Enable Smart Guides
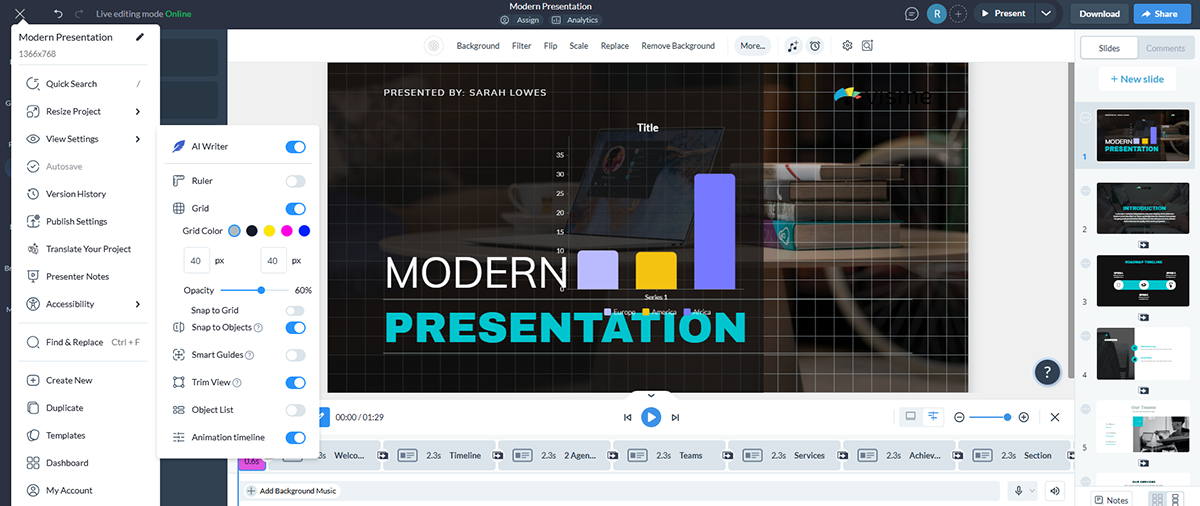This screenshot has height=506, width=1200. pyautogui.click(x=295, y=355)
